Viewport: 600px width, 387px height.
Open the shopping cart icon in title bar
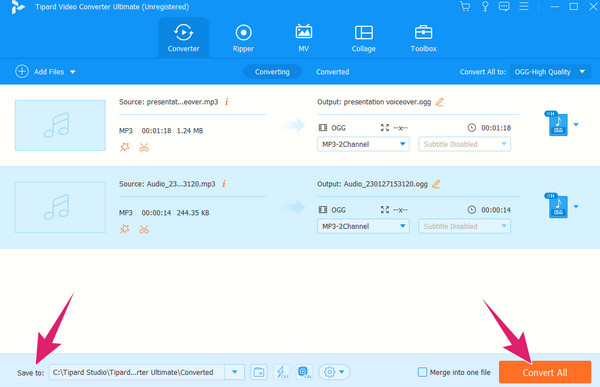pos(465,7)
